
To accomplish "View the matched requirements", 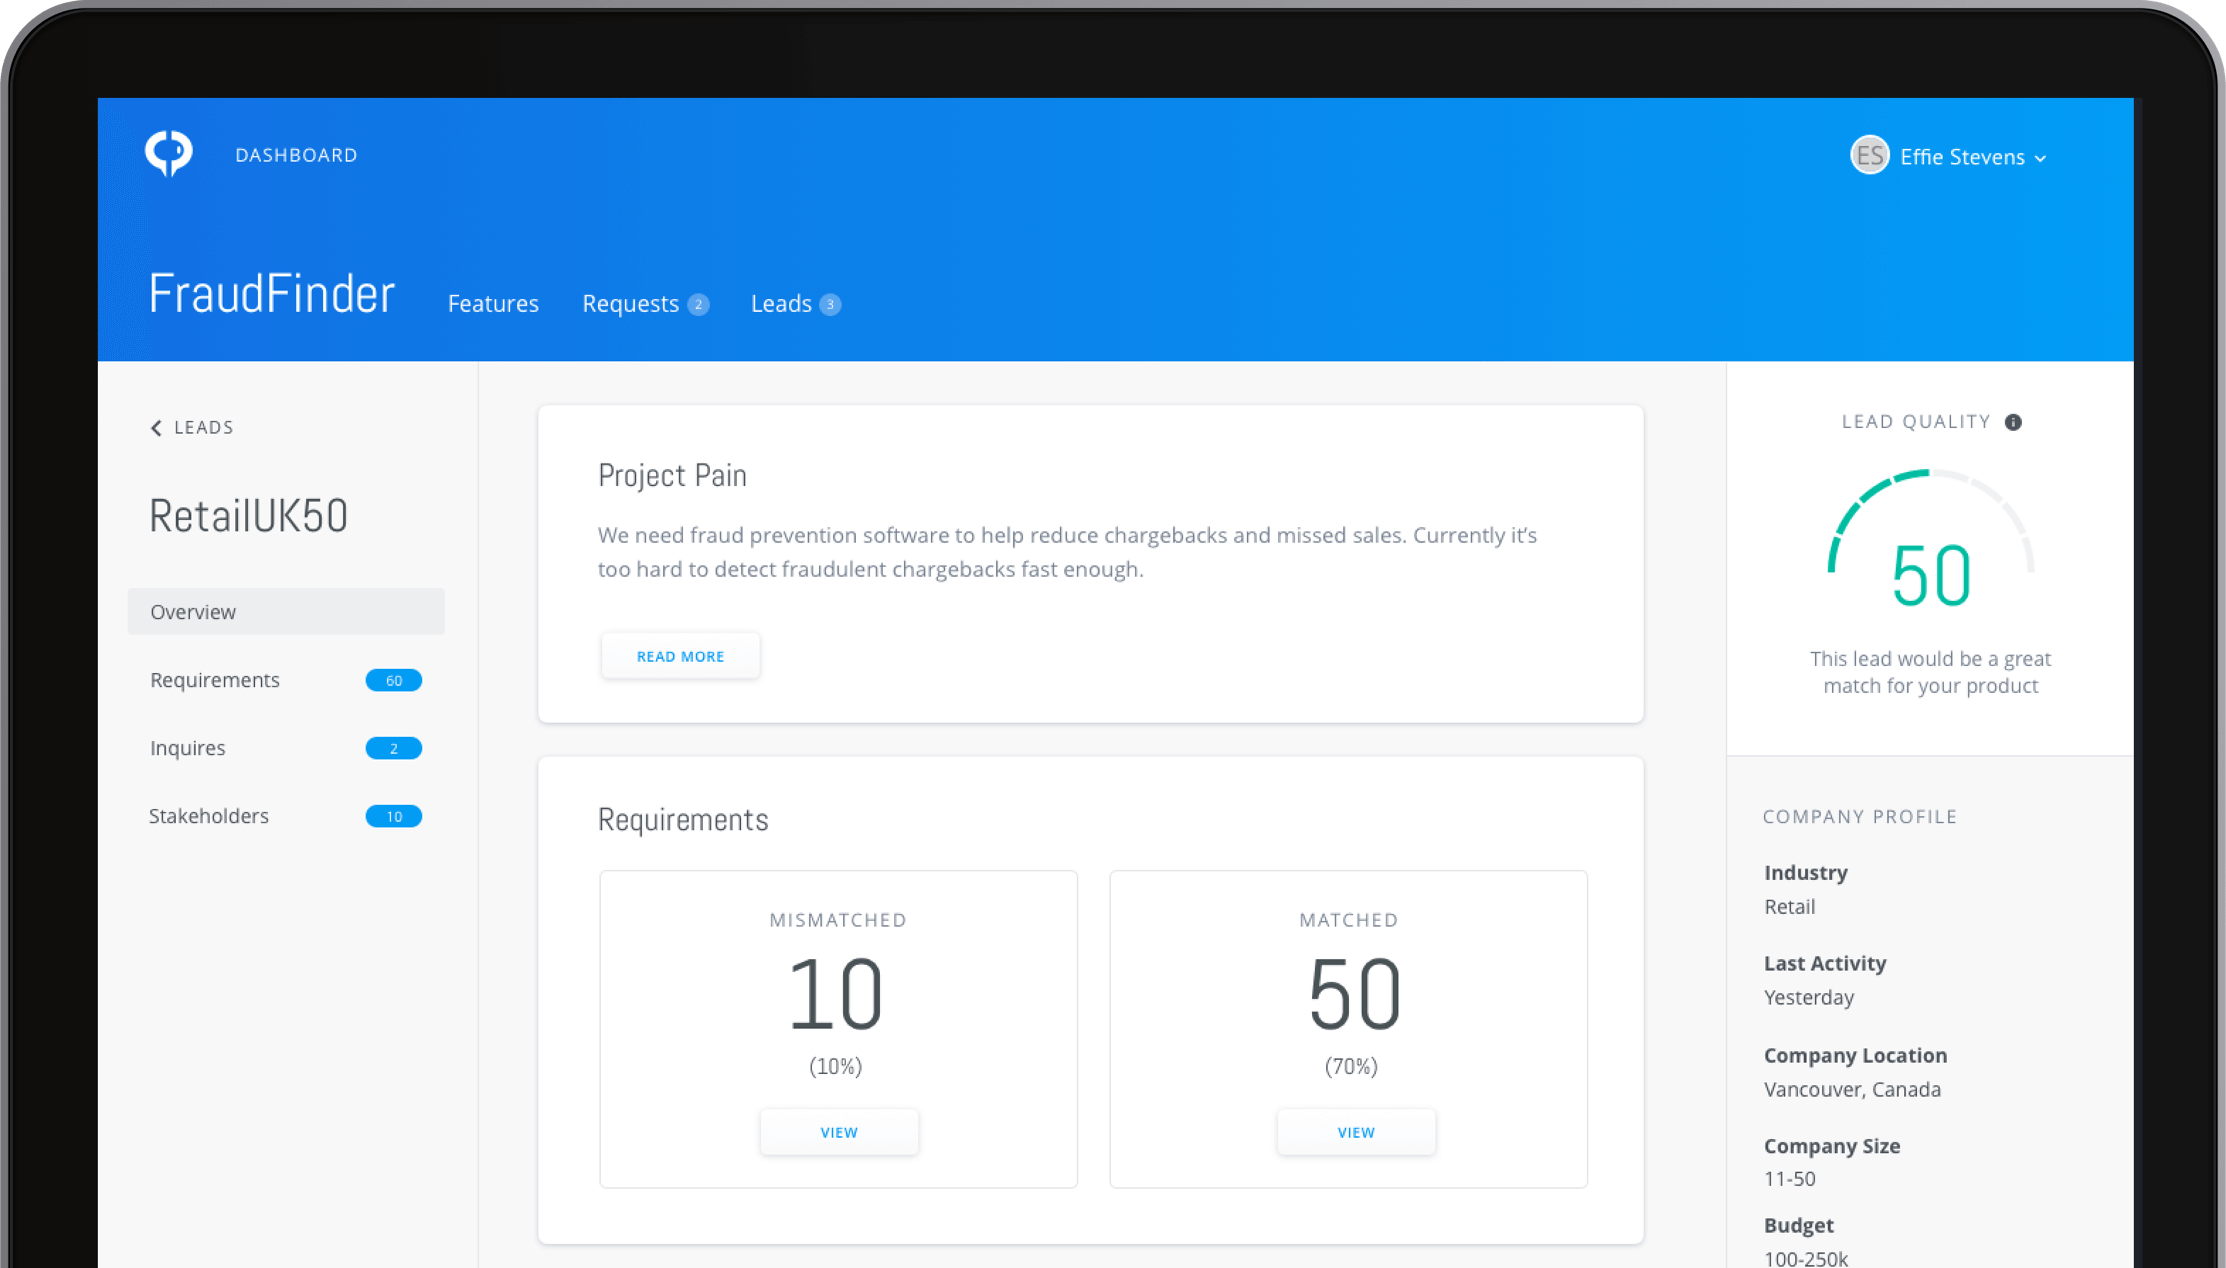I will tap(1355, 1132).
